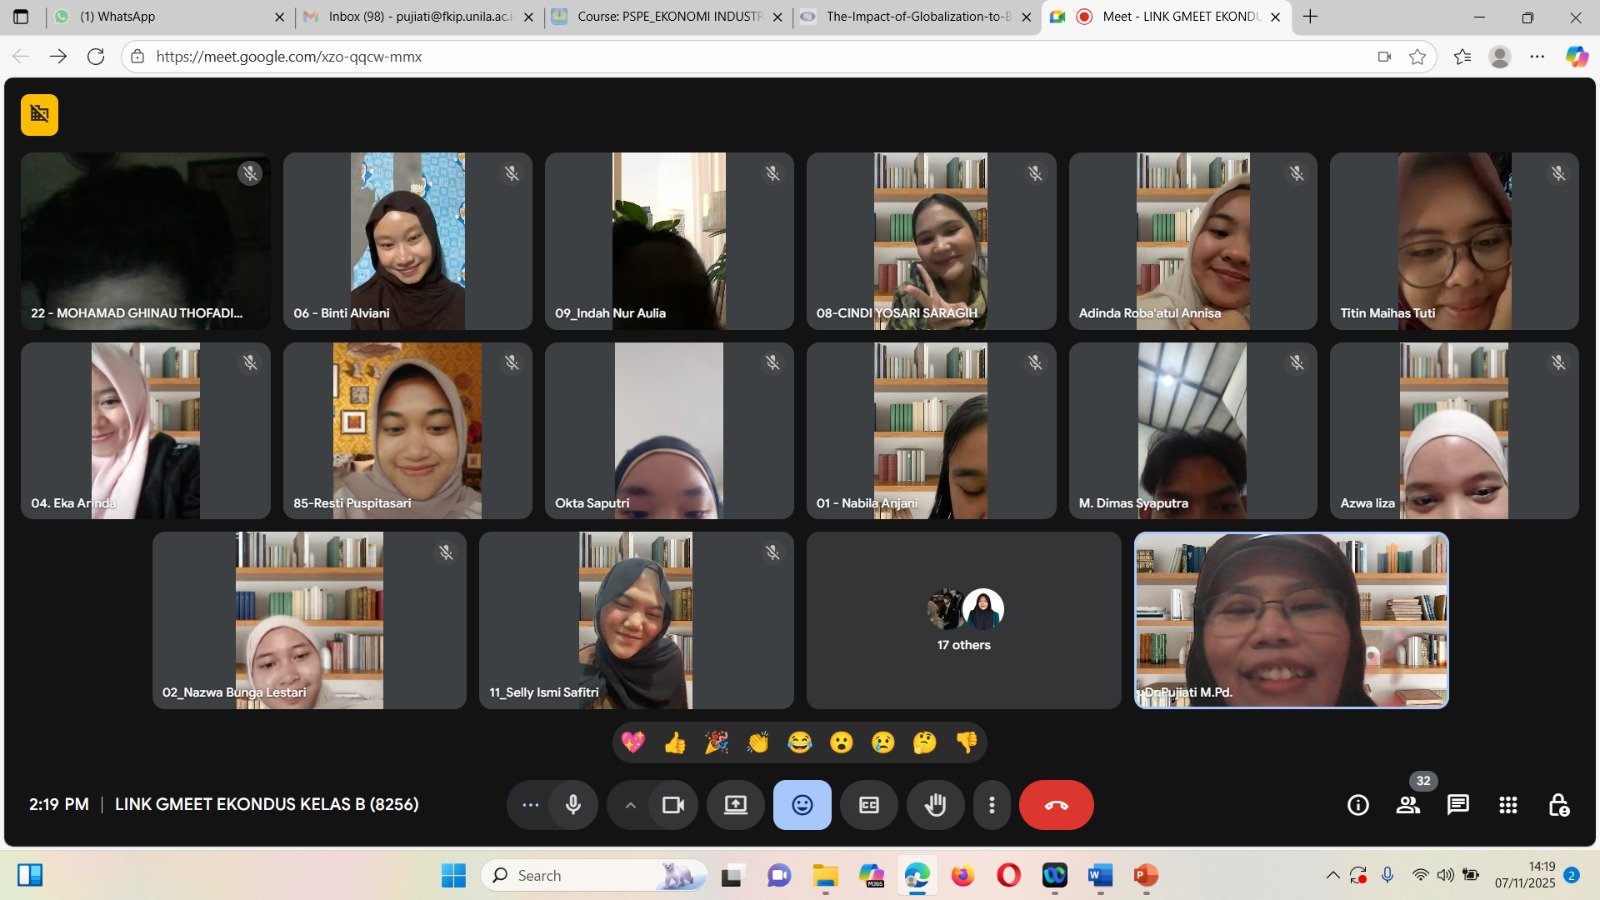Screen dimensions: 1600x900
Task: Hide the emoji reactions bar
Action: 802,805
